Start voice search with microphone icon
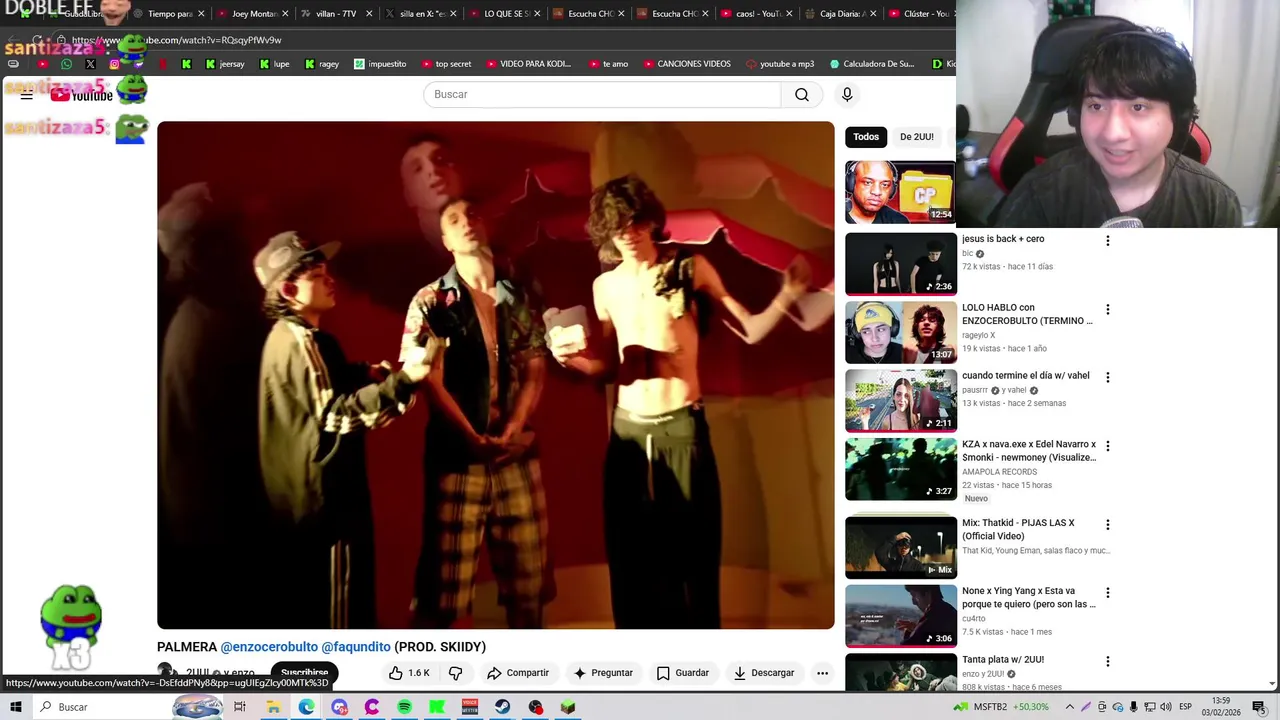1280x720 pixels. [847, 94]
